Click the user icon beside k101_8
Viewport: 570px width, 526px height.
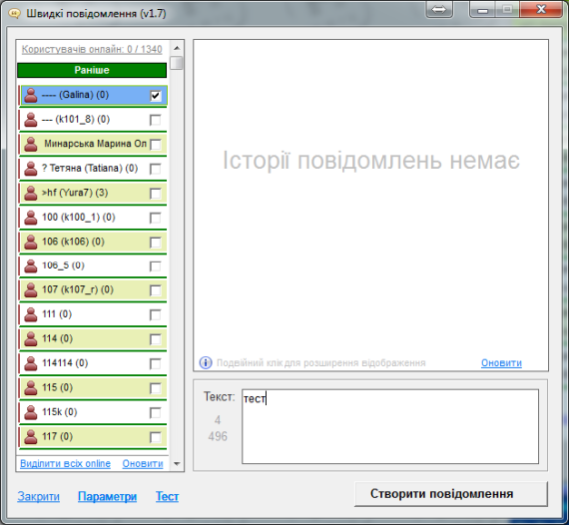(31, 120)
